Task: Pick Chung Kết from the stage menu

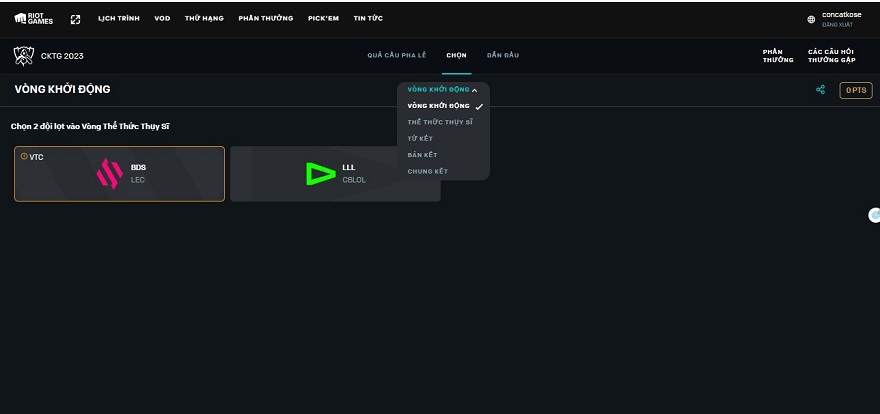Action: tap(427, 171)
